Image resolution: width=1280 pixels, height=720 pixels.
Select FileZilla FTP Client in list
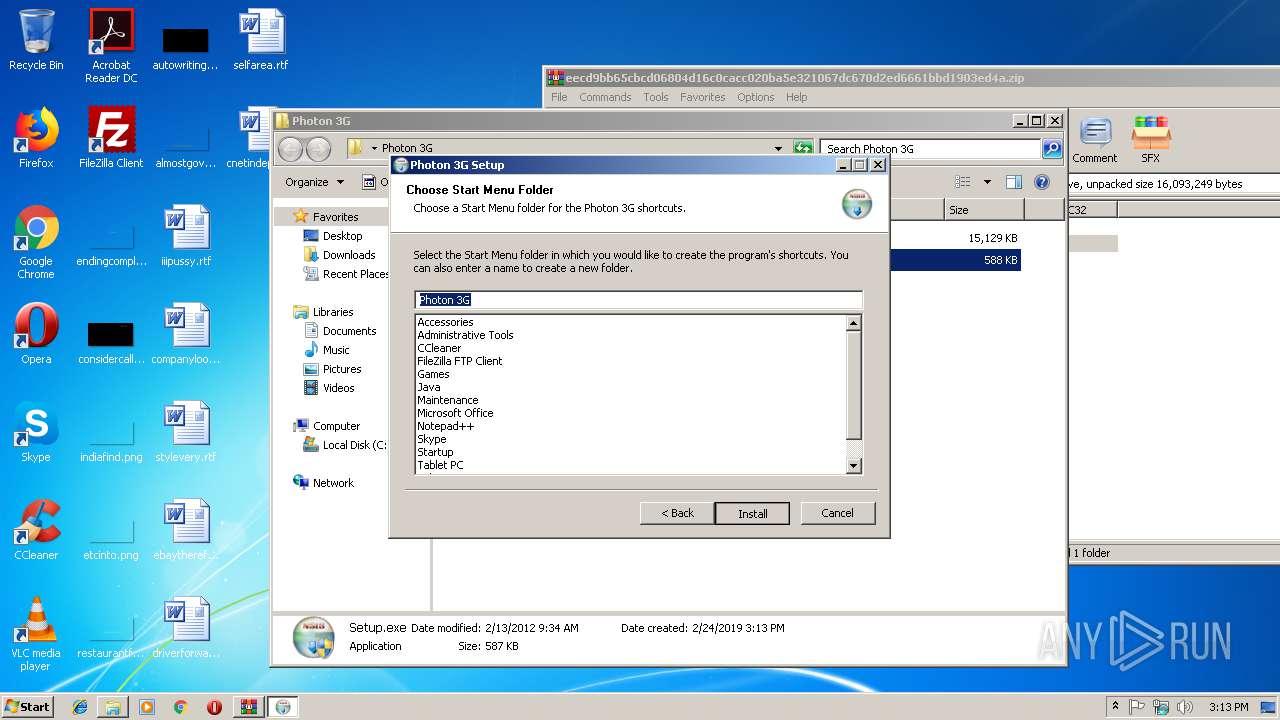pos(460,361)
